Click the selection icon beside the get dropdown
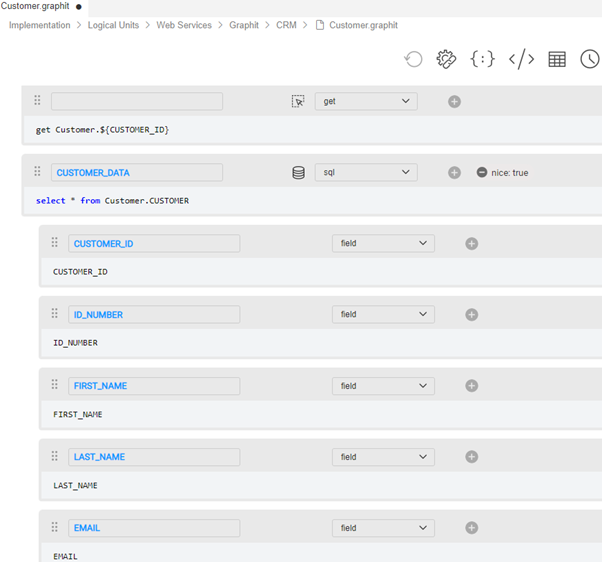The image size is (602, 562). 298,102
